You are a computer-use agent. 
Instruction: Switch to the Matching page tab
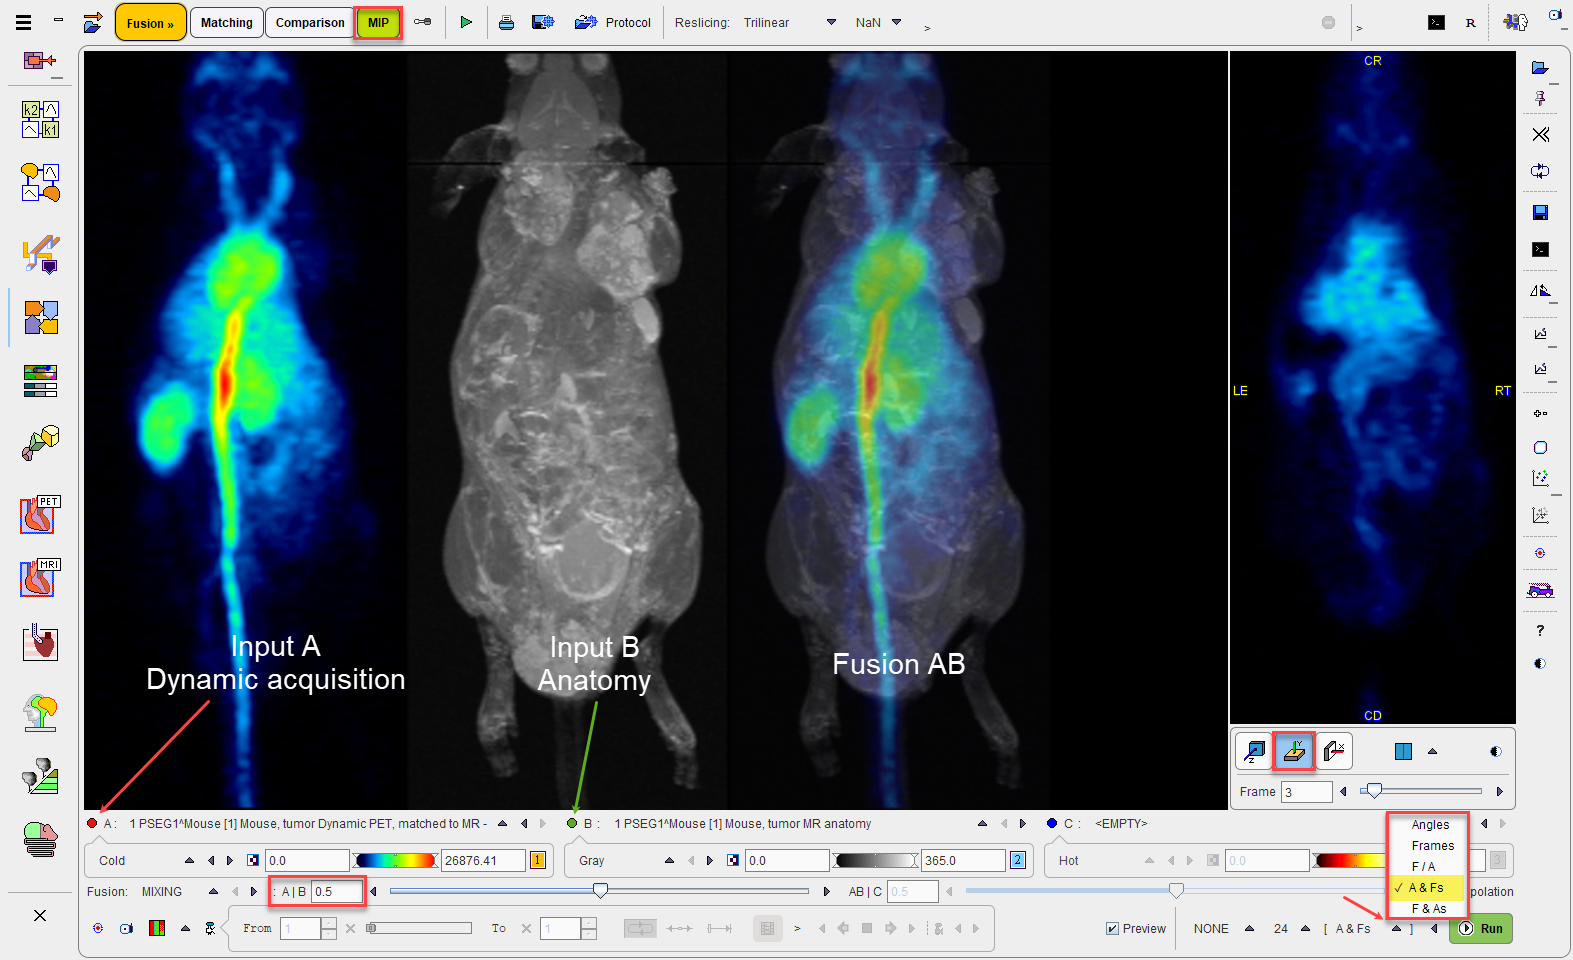point(227,22)
